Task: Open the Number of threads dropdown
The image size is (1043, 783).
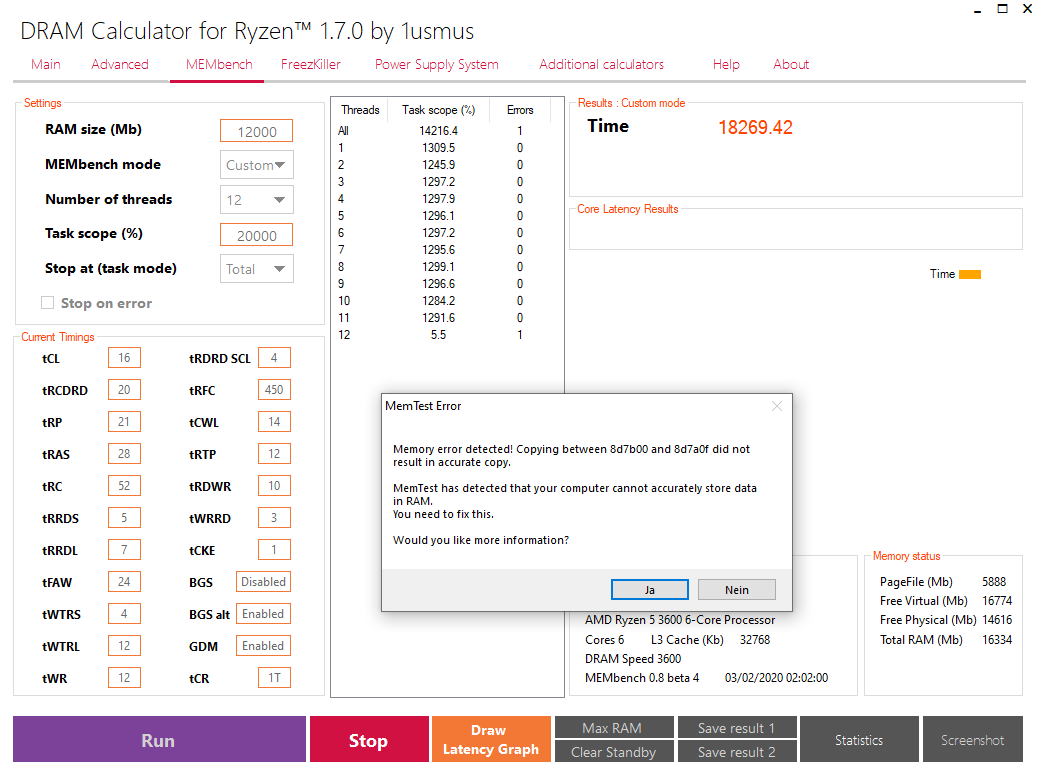Action: (x=257, y=200)
